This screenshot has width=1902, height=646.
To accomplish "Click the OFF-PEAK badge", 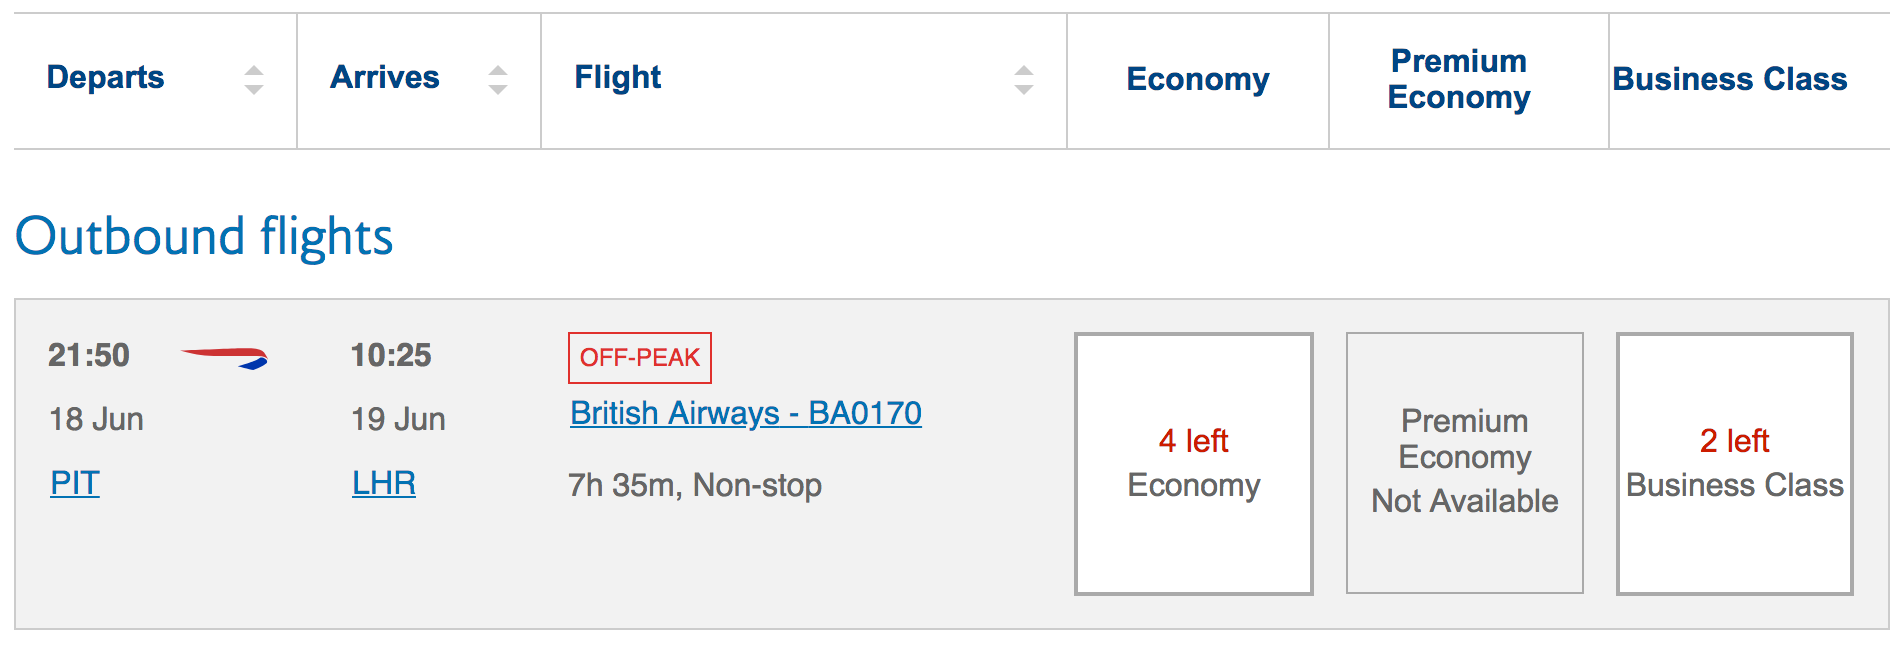I will pyautogui.click(x=640, y=358).
